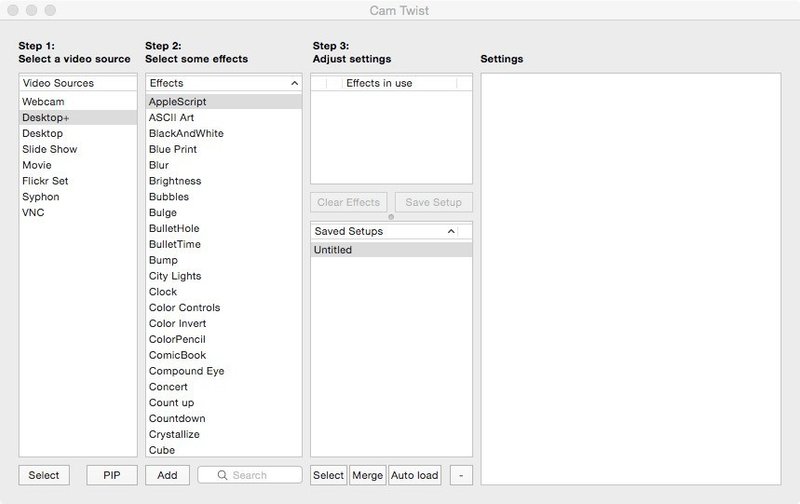This screenshot has width=800, height=504.
Task: Click the Clear Effects button
Action: click(x=348, y=202)
